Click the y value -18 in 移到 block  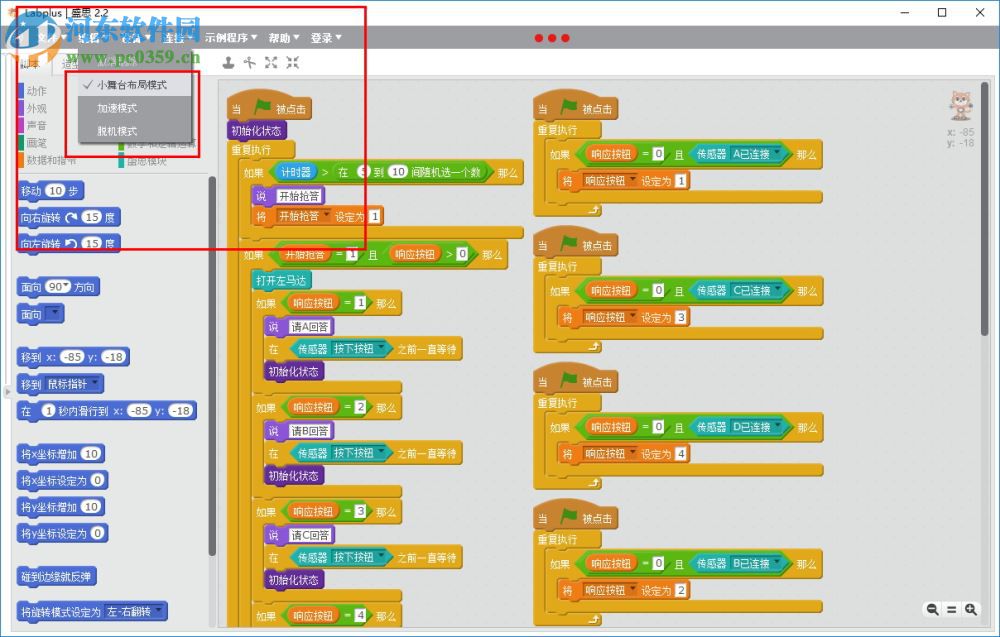[115, 357]
